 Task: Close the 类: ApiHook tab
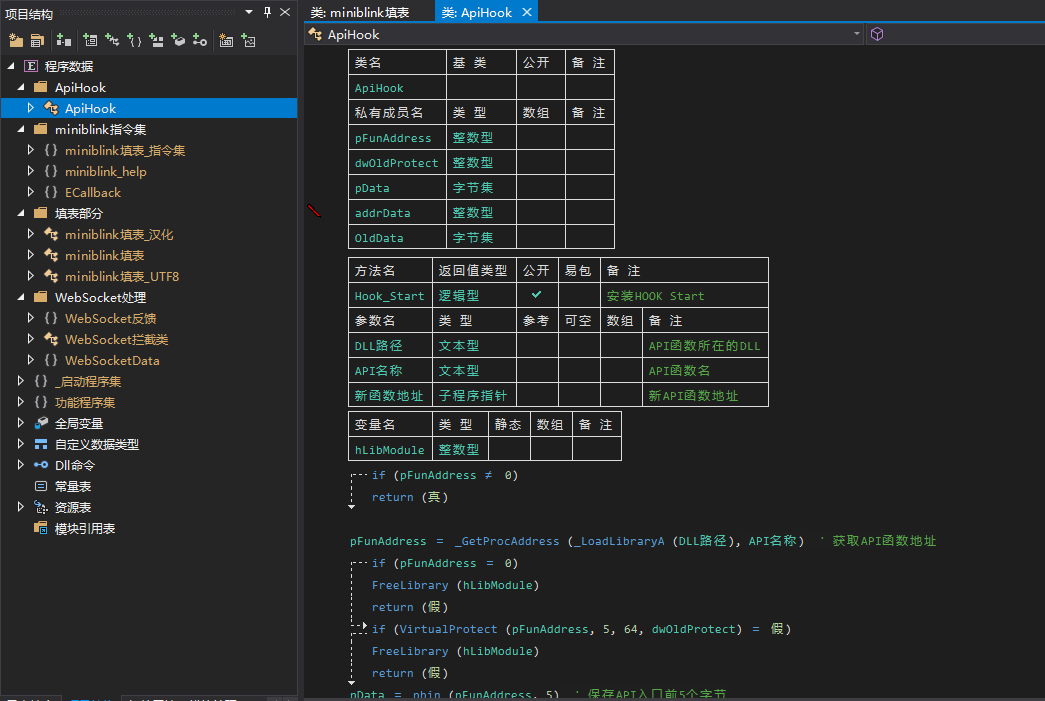pyautogui.click(x=527, y=13)
